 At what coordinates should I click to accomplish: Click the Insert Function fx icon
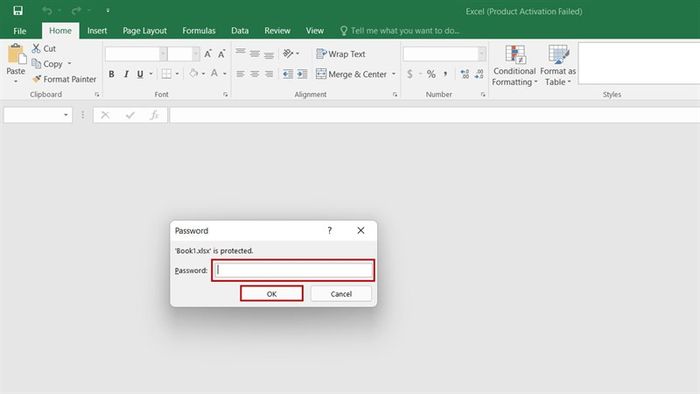[x=154, y=115]
